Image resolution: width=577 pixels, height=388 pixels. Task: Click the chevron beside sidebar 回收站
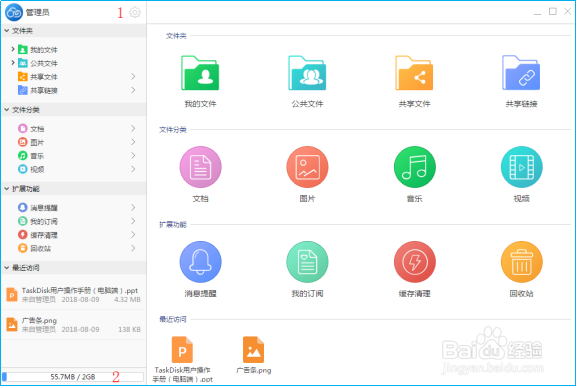tap(133, 248)
